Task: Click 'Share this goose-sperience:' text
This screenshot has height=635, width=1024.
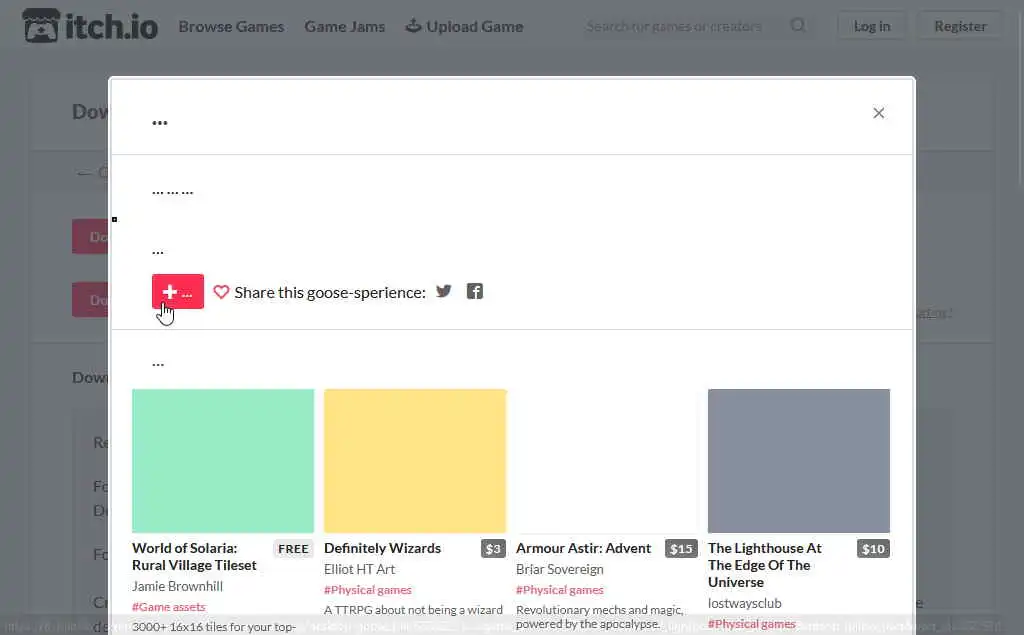Action: tap(330, 292)
